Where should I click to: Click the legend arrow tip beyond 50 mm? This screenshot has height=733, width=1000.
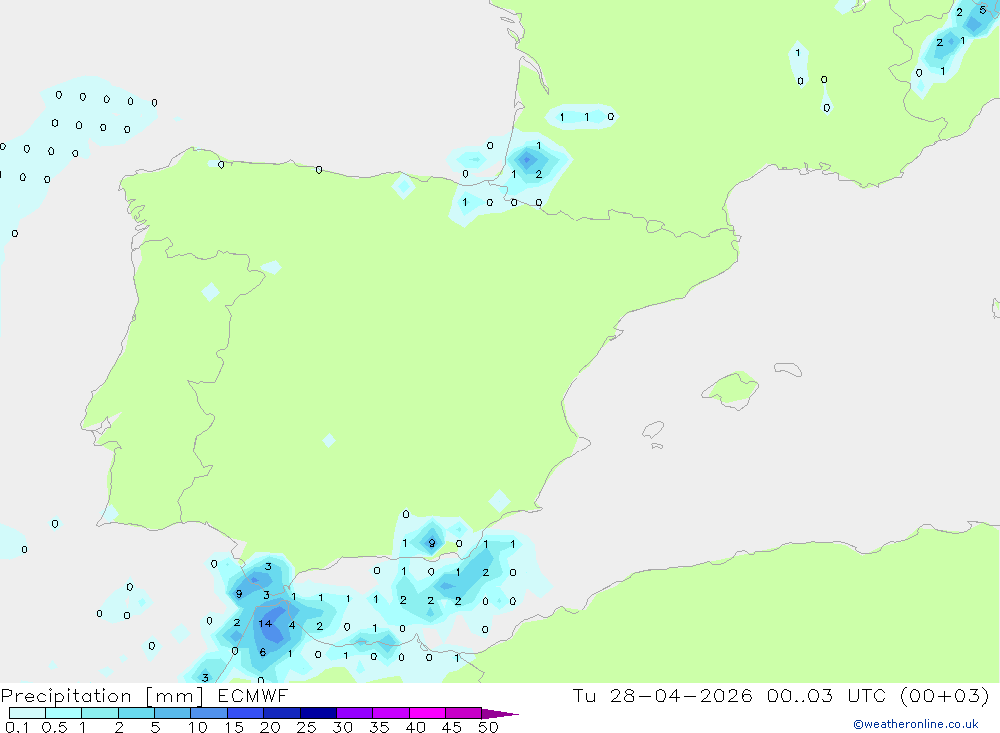tap(500, 714)
